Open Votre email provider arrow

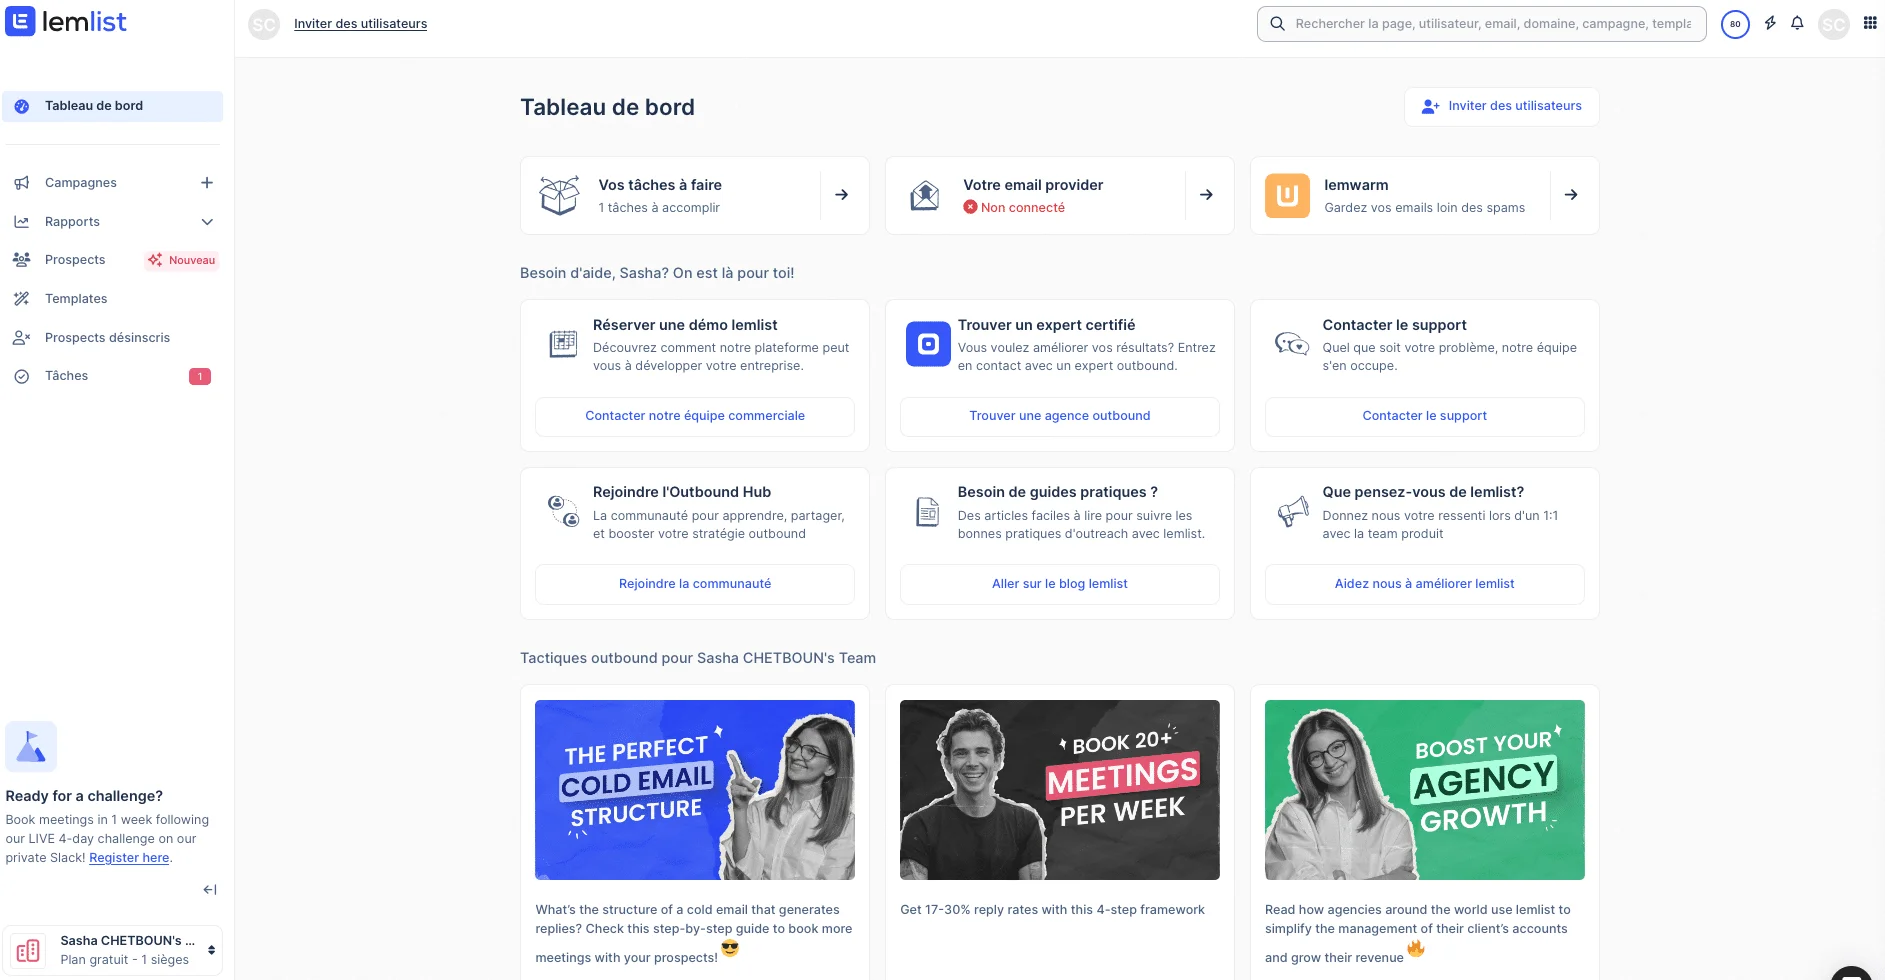[x=1206, y=195]
